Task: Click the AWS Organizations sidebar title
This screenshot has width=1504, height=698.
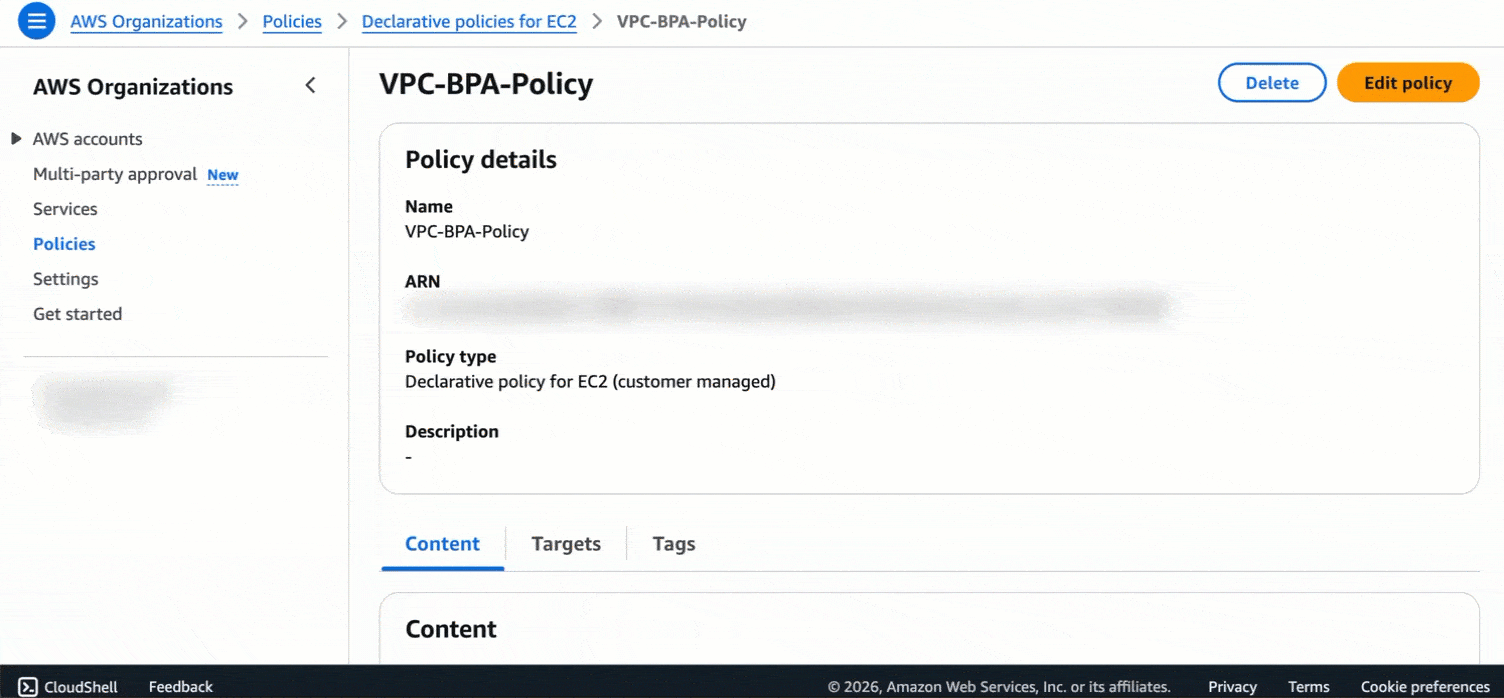Action: (x=133, y=87)
